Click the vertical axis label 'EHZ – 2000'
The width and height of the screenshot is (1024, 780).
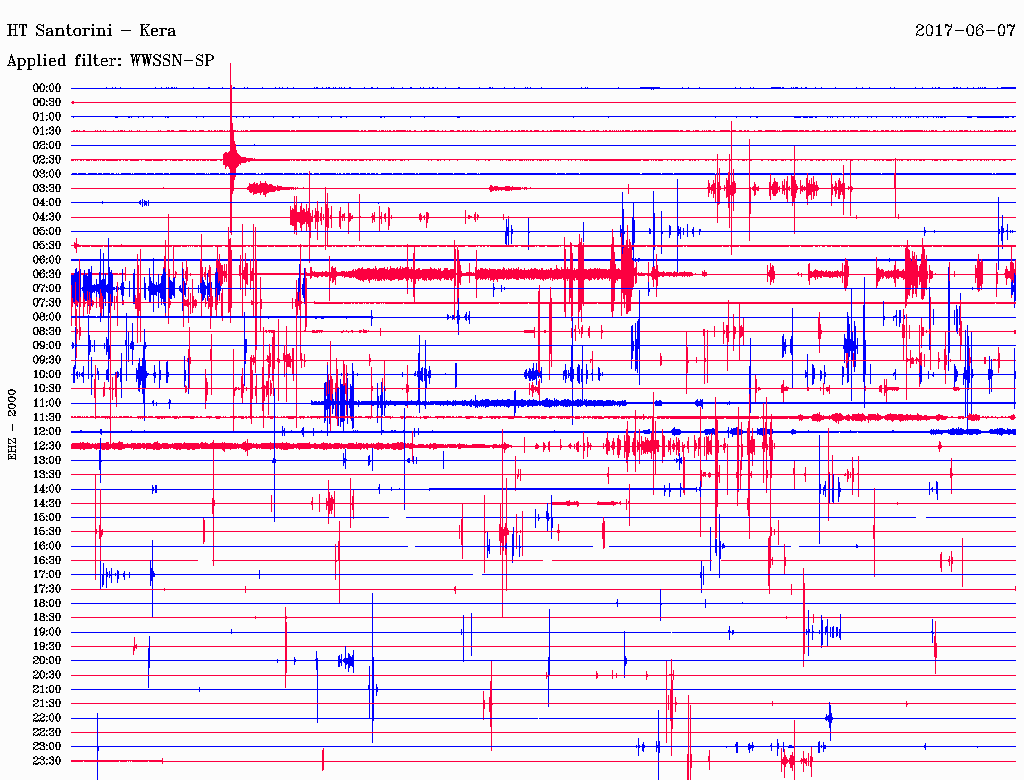(12, 425)
